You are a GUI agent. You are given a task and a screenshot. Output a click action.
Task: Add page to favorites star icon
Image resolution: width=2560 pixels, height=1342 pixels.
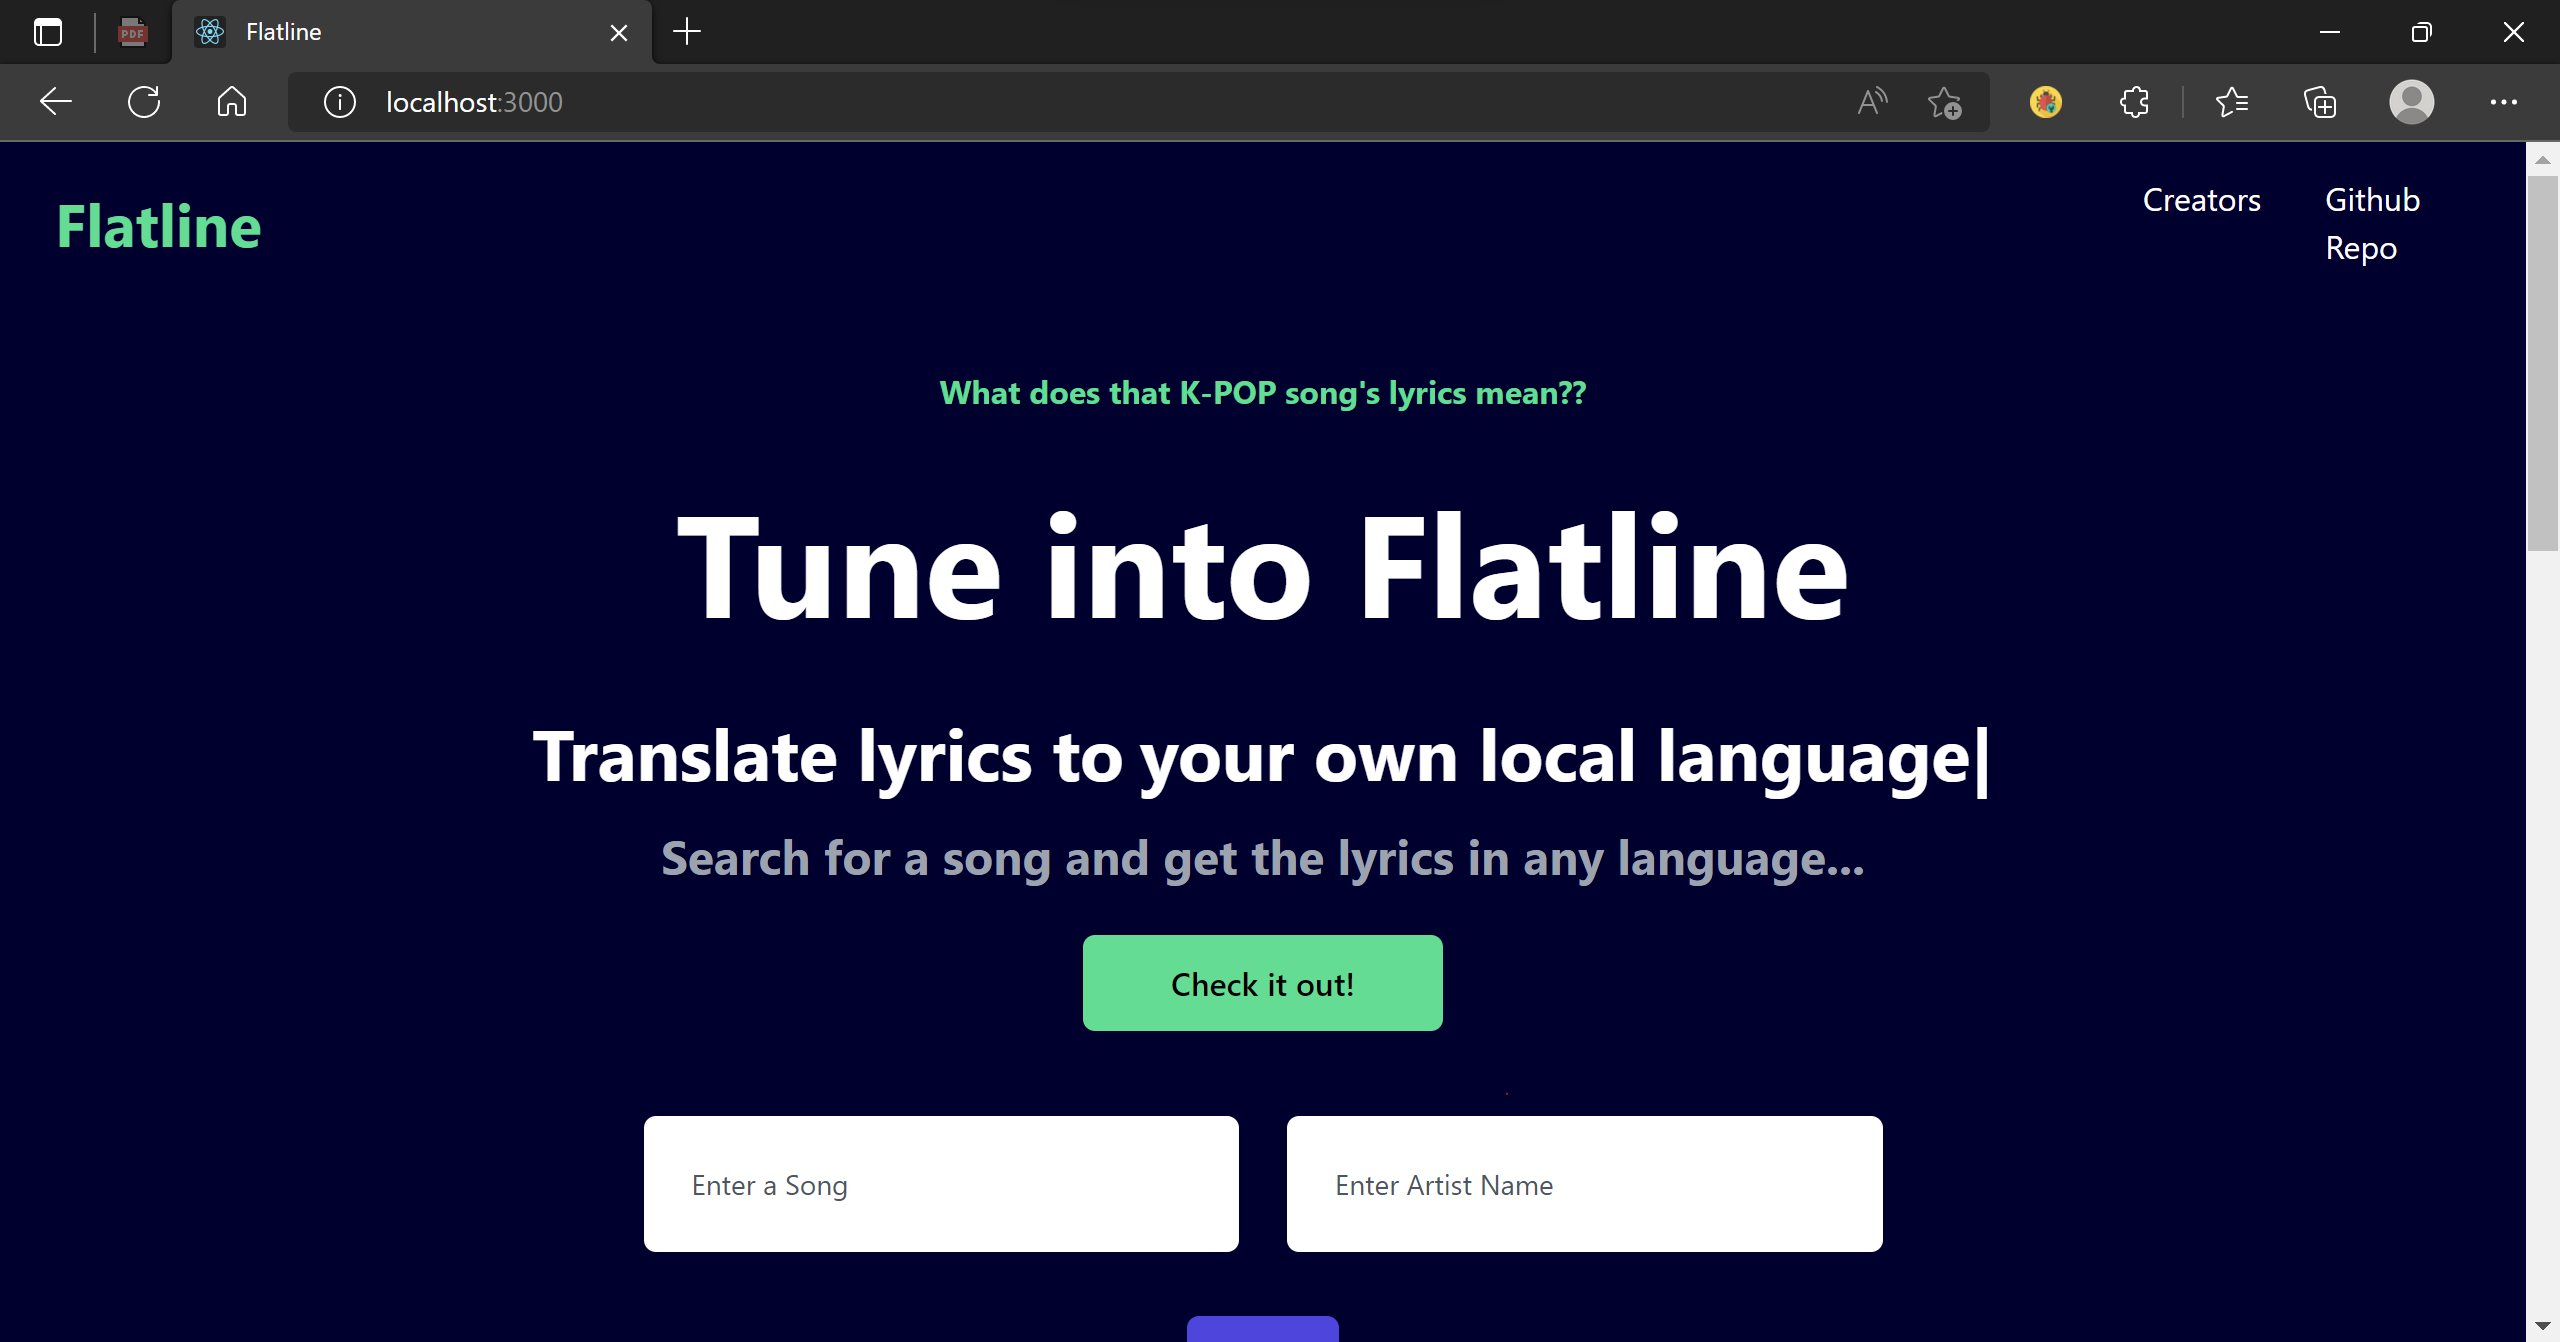[x=1944, y=102]
